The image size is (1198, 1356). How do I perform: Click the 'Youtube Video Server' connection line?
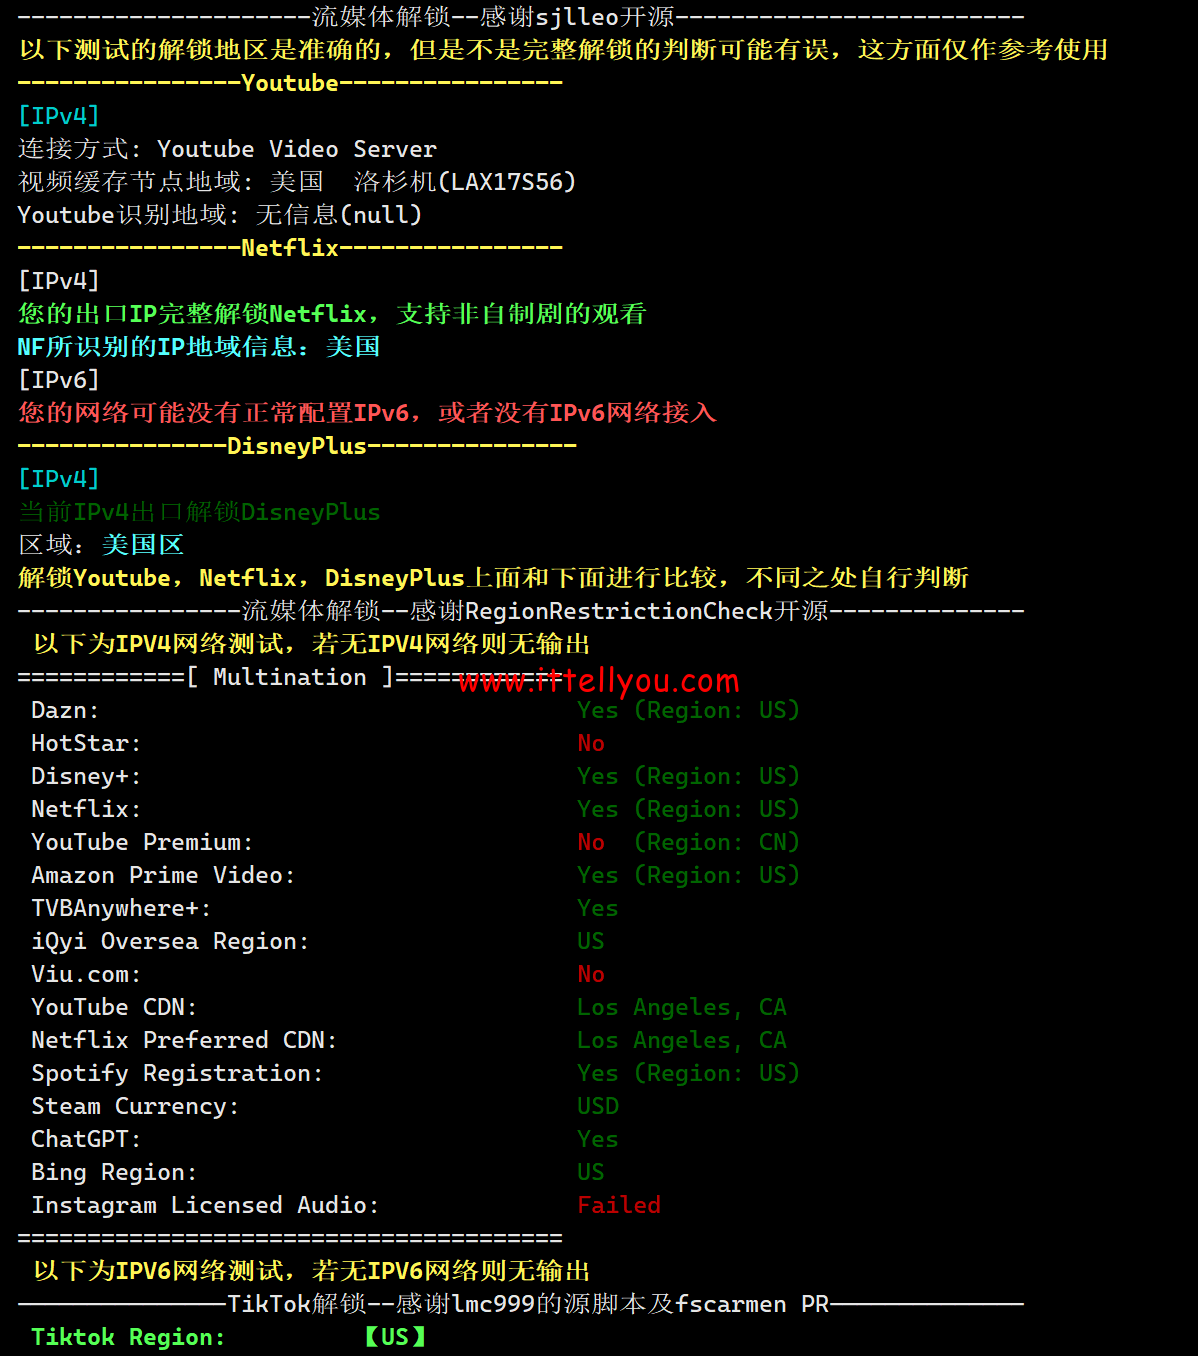point(227,149)
